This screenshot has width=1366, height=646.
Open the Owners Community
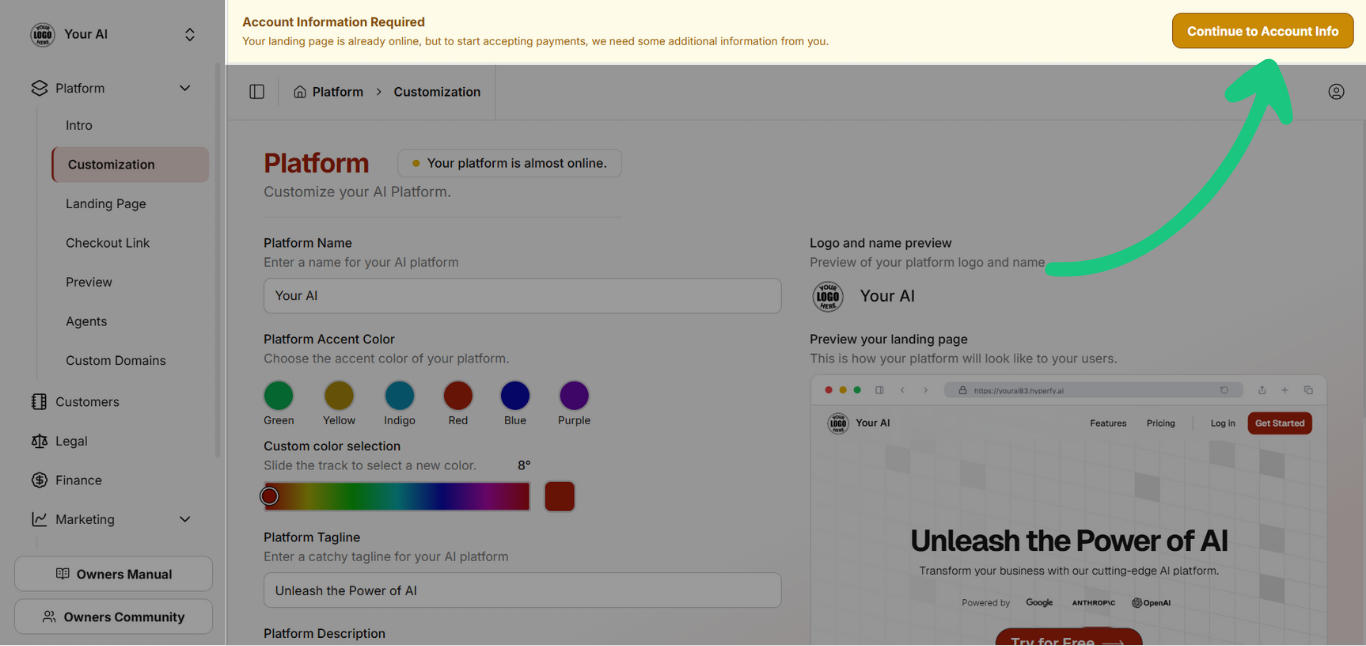pyautogui.click(x=113, y=617)
